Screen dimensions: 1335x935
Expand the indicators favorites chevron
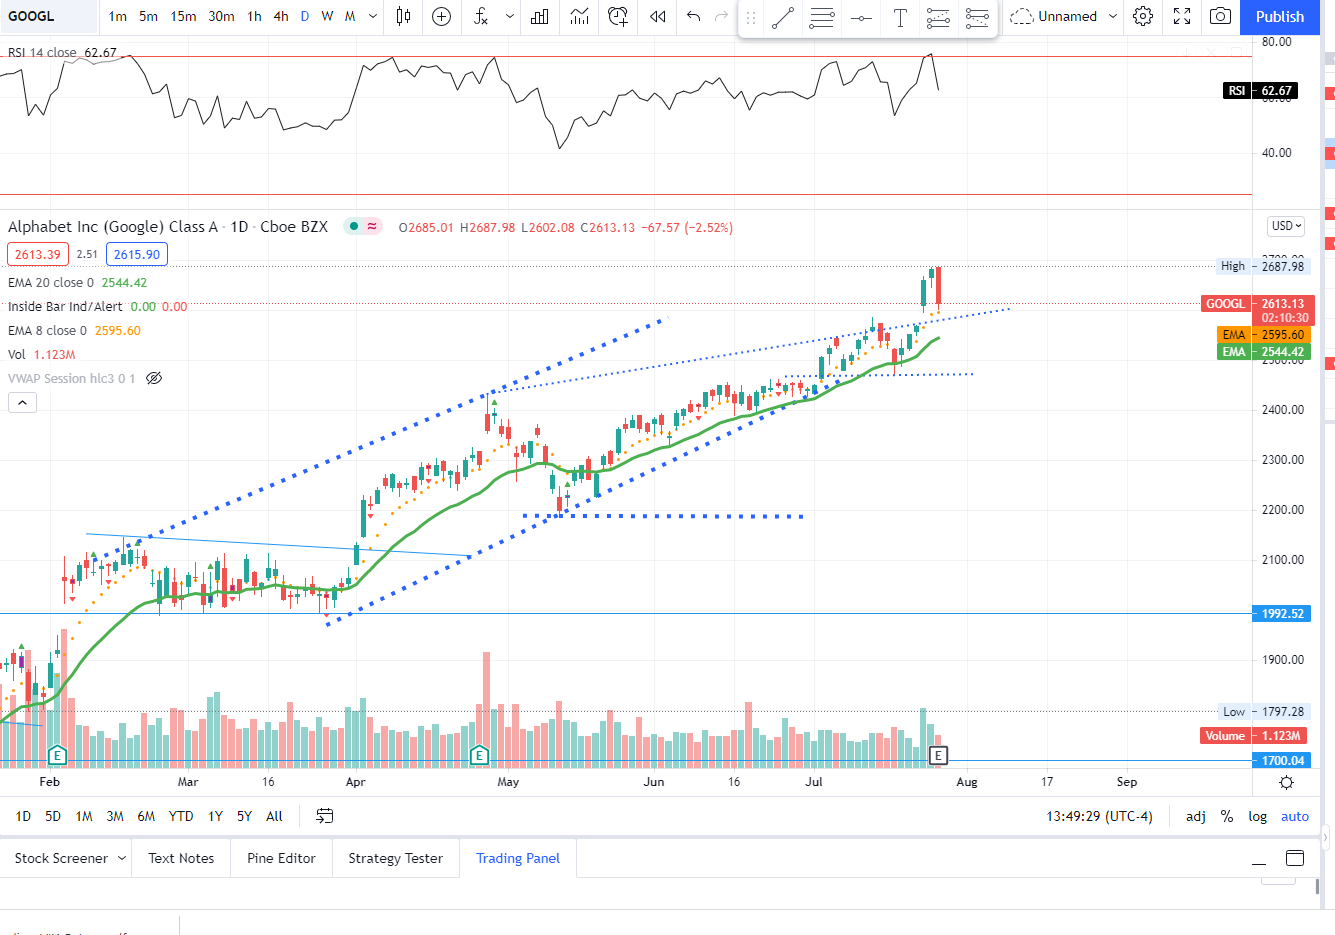point(510,16)
